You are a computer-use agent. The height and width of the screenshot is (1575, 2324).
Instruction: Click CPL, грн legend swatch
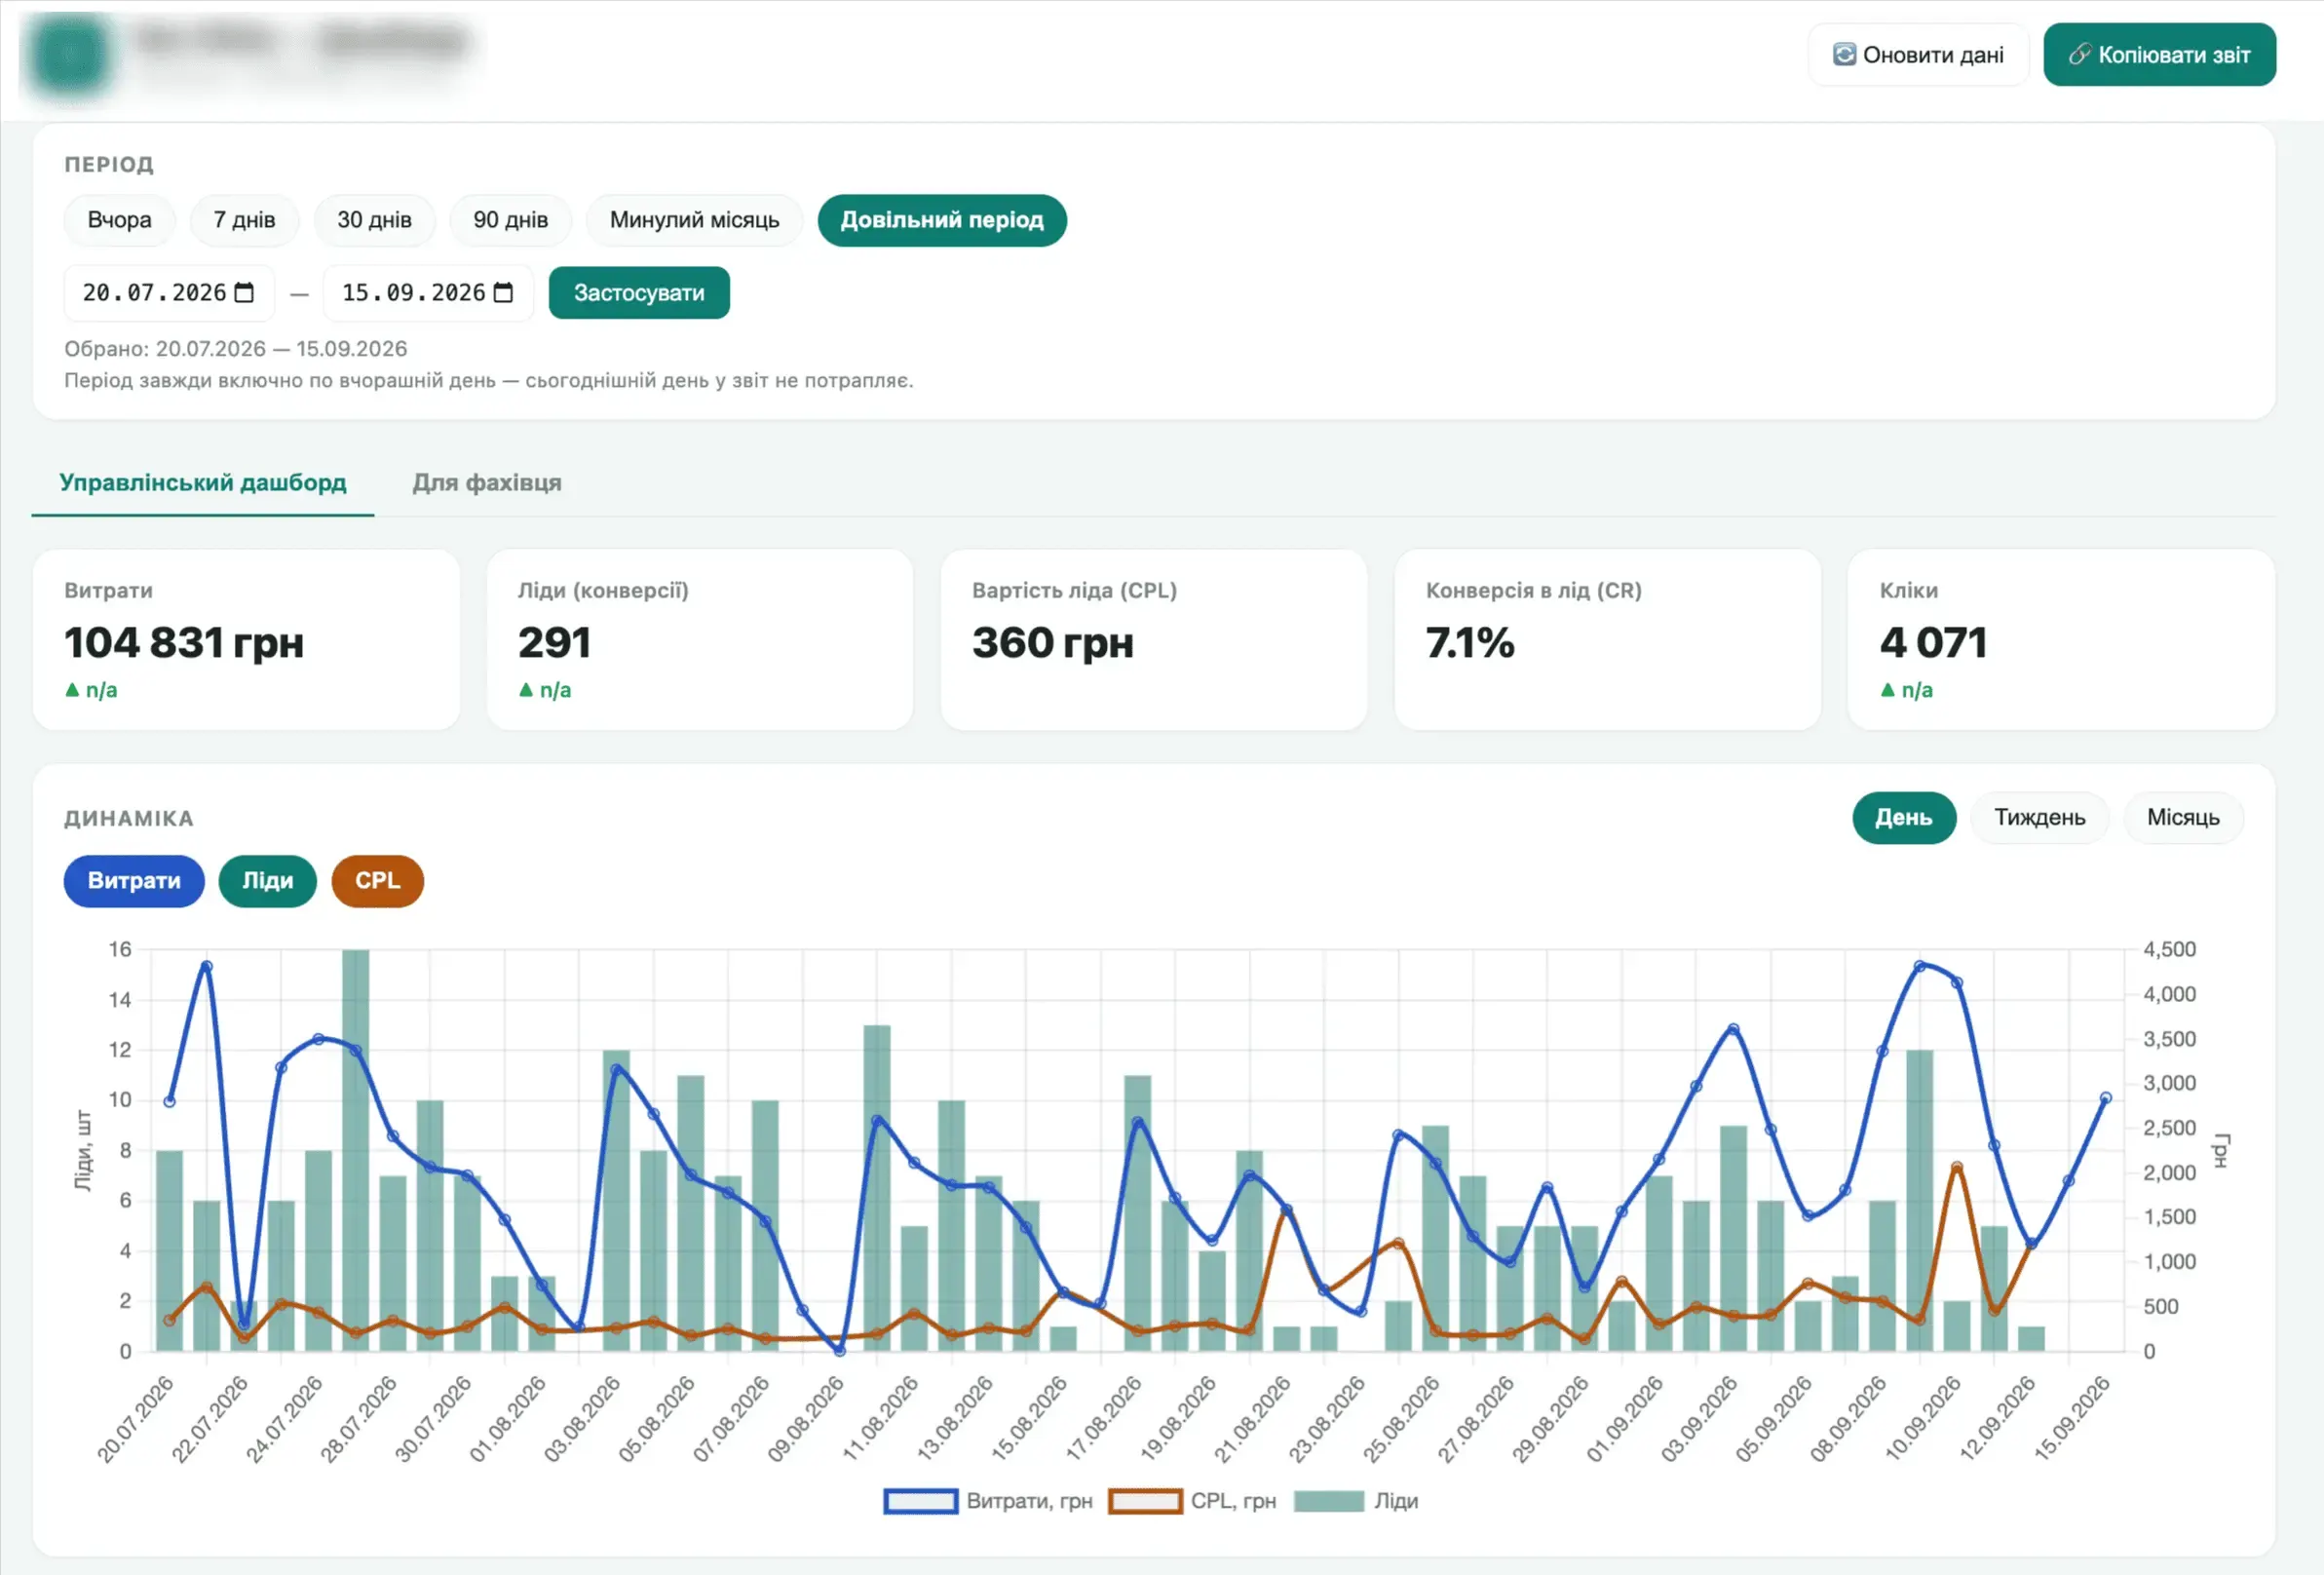point(1146,1501)
